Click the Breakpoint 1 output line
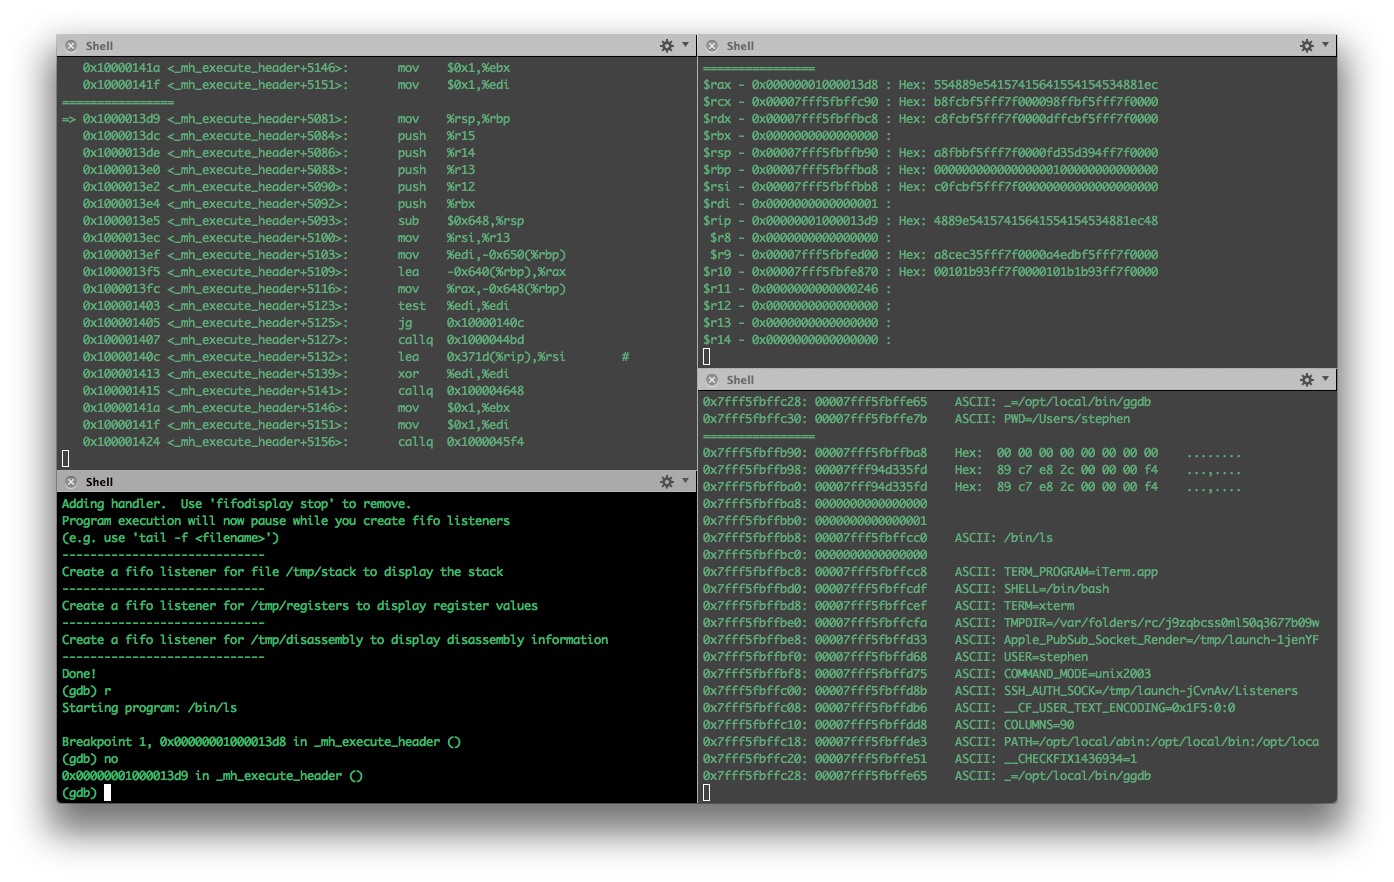The width and height of the screenshot is (1394, 882). pyautogui.click(x=261, y=742)
